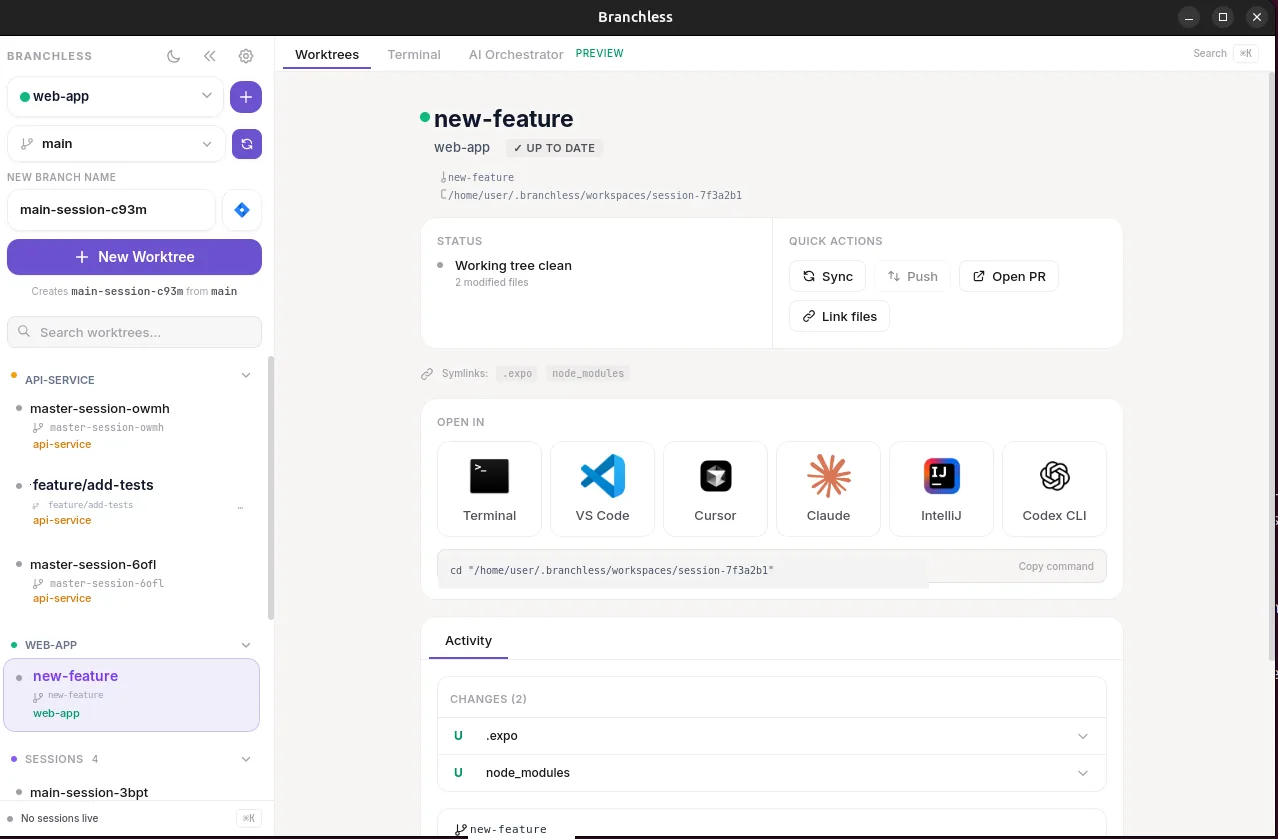Open worktree in VS Code
1278x839 pixels.
(602, 489)
